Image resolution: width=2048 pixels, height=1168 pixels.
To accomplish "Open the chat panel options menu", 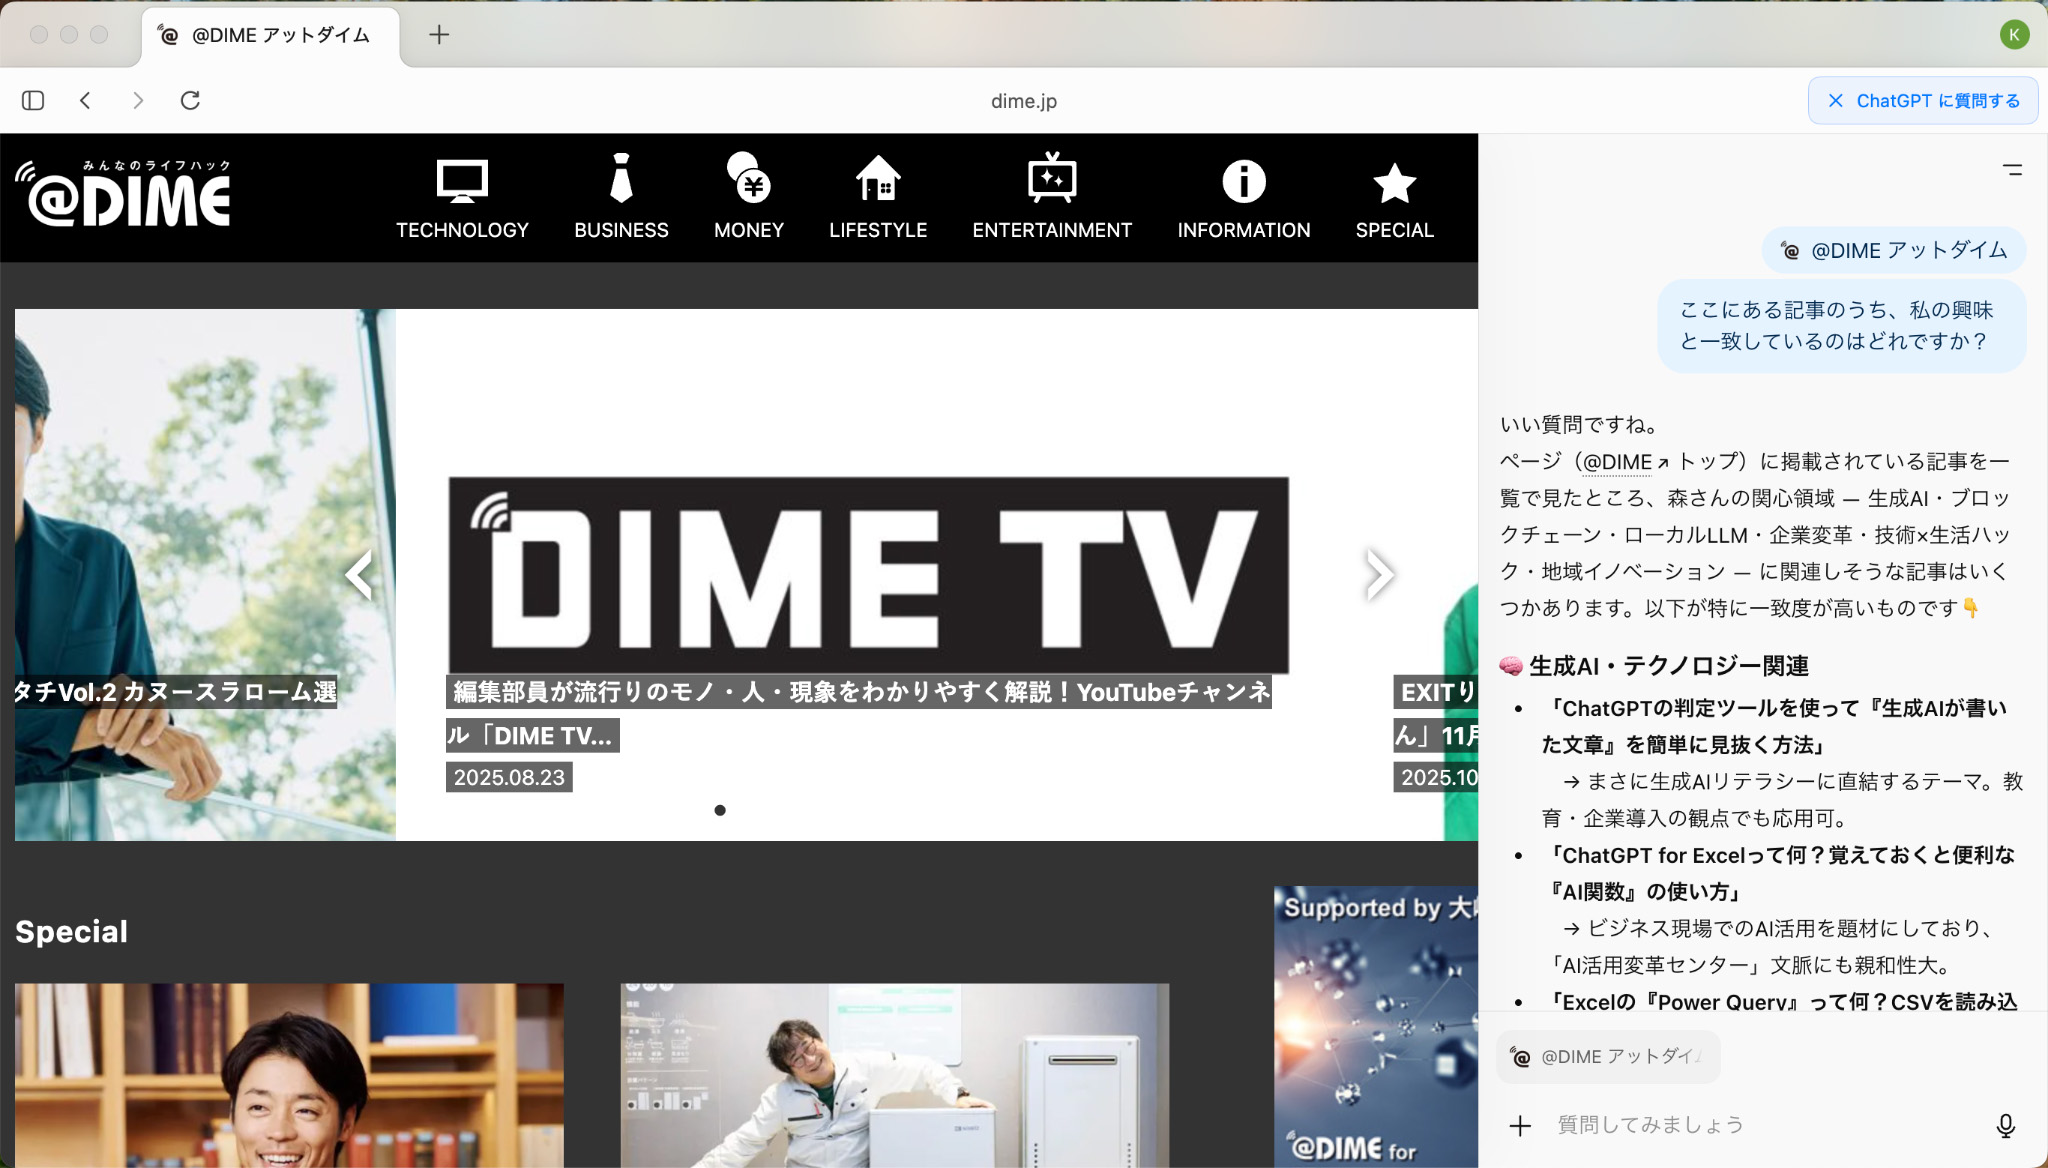I will (x=2012, y=170).
